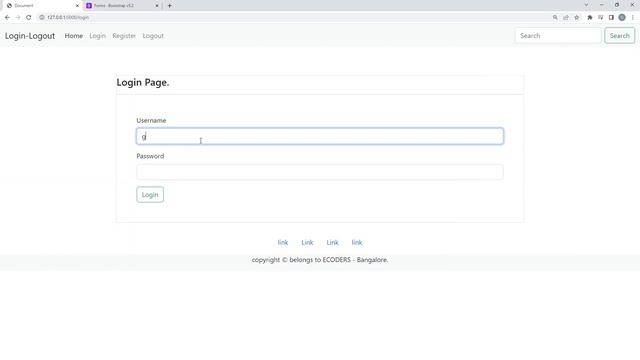Click inside the Password field
The width and height of the screenshot is (640, 360).
(x=320, y=172)
